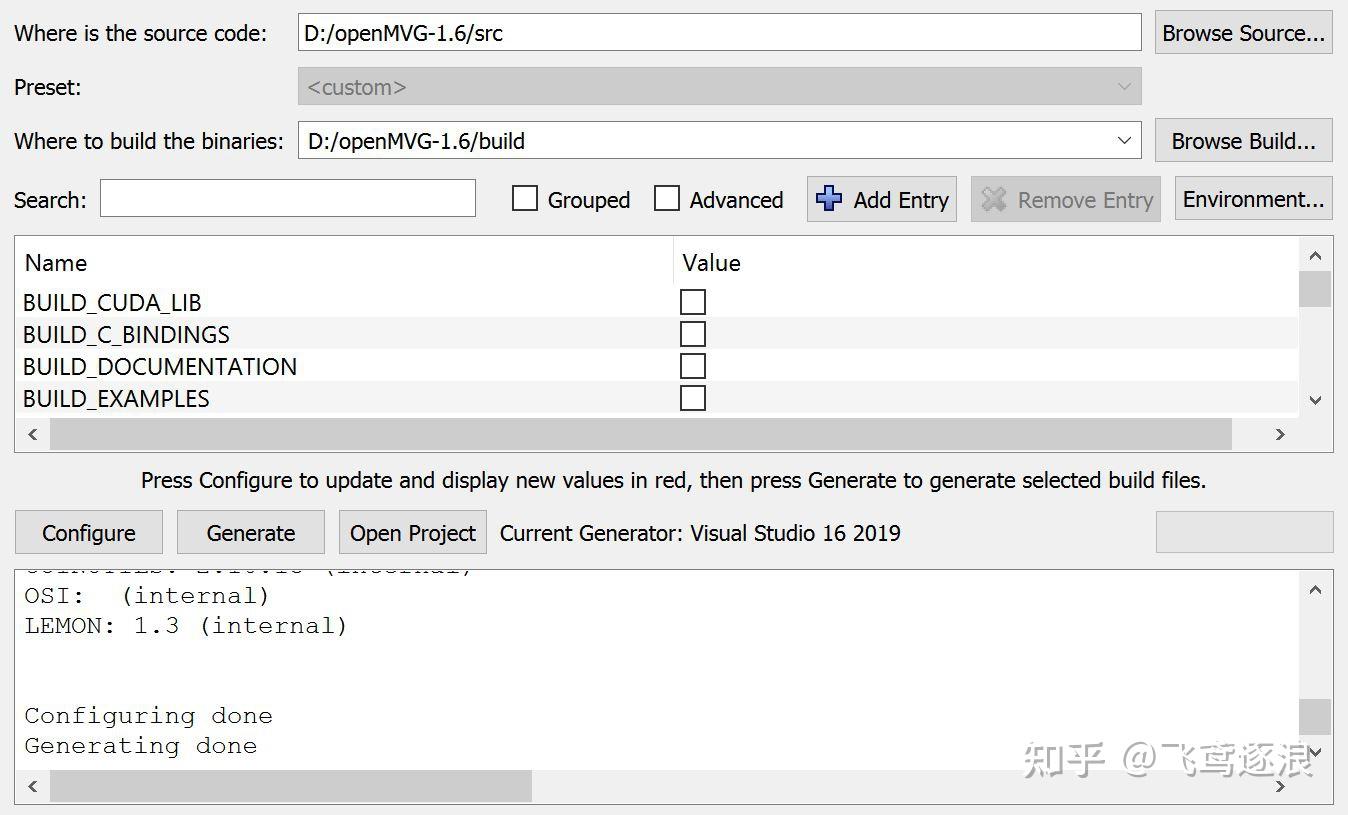
Task: Click the scroll-down arrow on the variables list
Action: tap(1315, 400)
